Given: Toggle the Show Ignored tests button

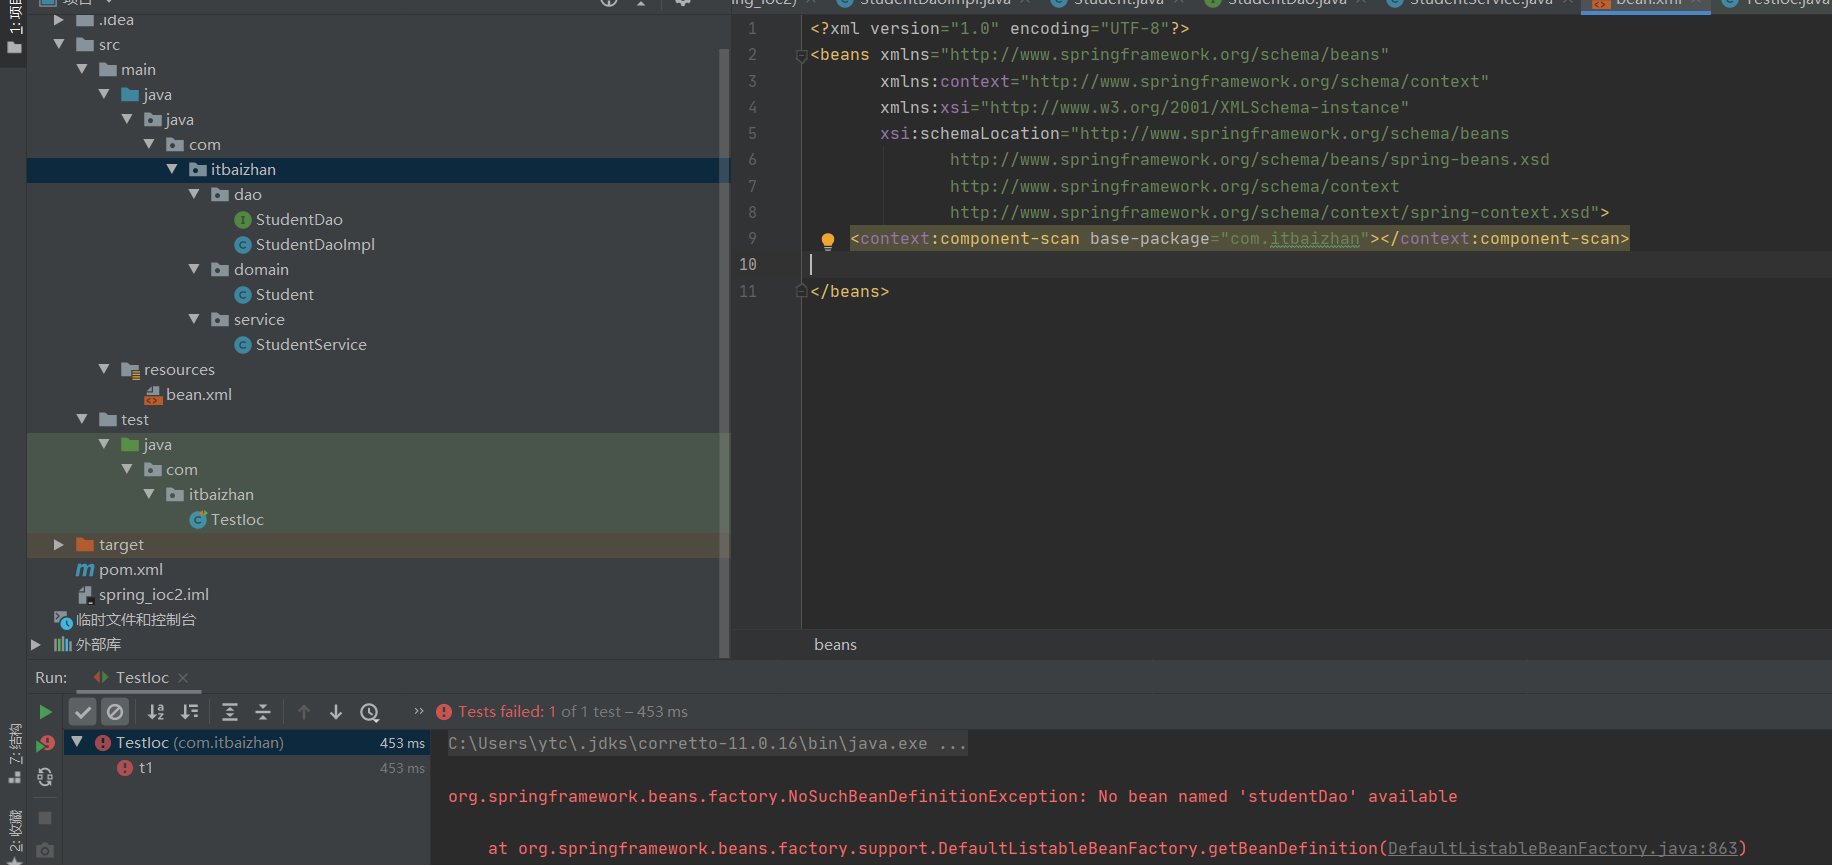Looking at the screenshot, I should point(115,712).
